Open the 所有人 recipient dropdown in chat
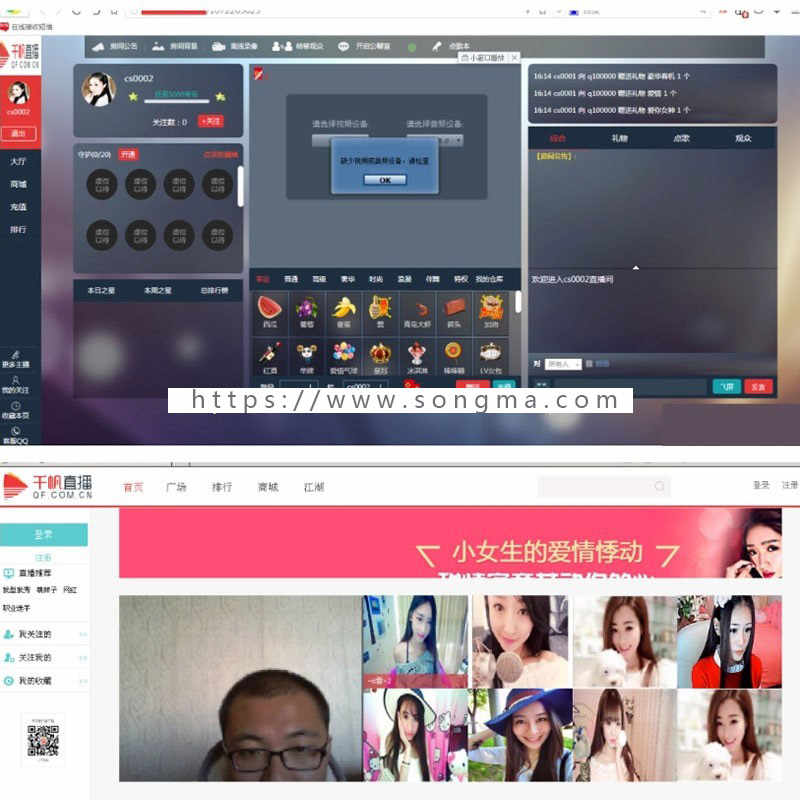The image size is (800, 800). click(x=563, y=364)
